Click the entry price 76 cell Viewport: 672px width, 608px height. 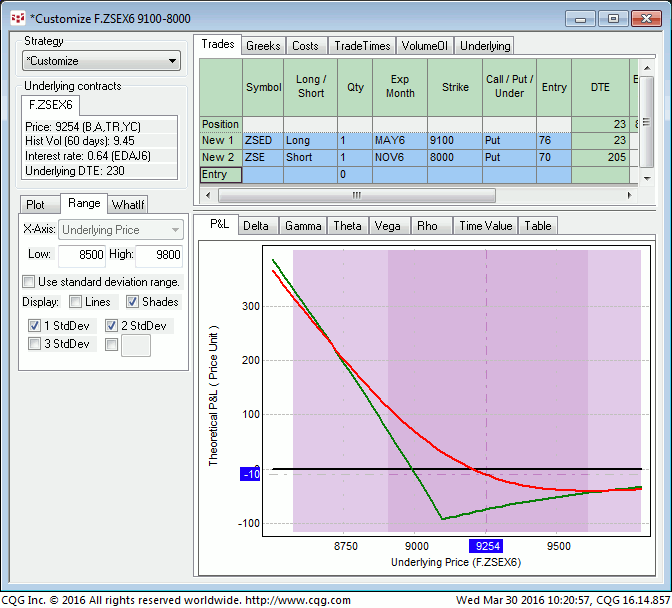(x=554, y=141)
